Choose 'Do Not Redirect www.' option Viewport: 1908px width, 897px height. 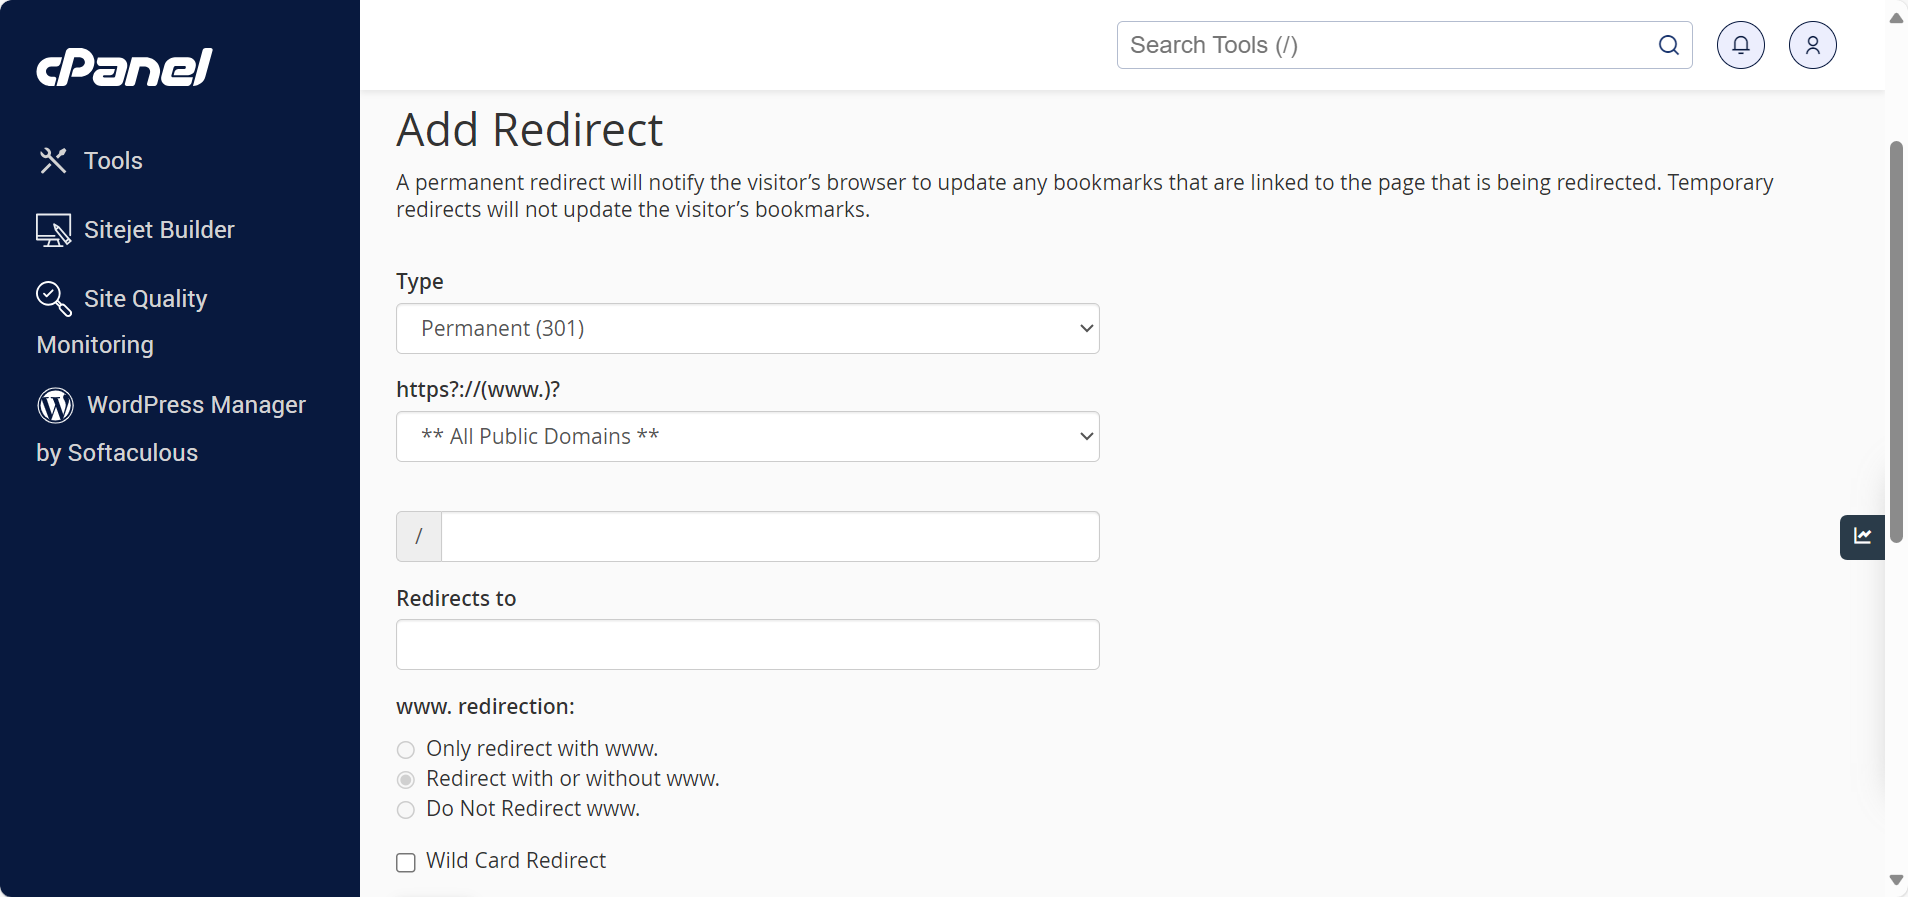404,811
